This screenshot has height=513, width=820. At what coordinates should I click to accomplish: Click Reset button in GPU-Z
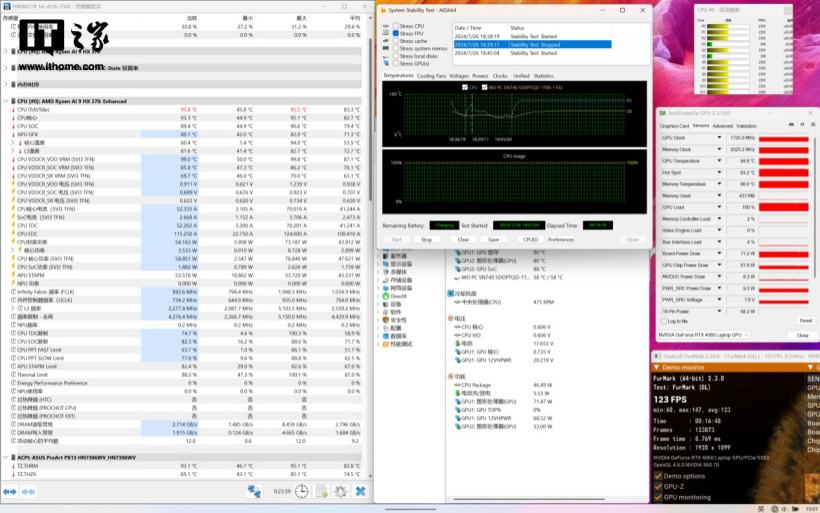click(x=804, y=321)
